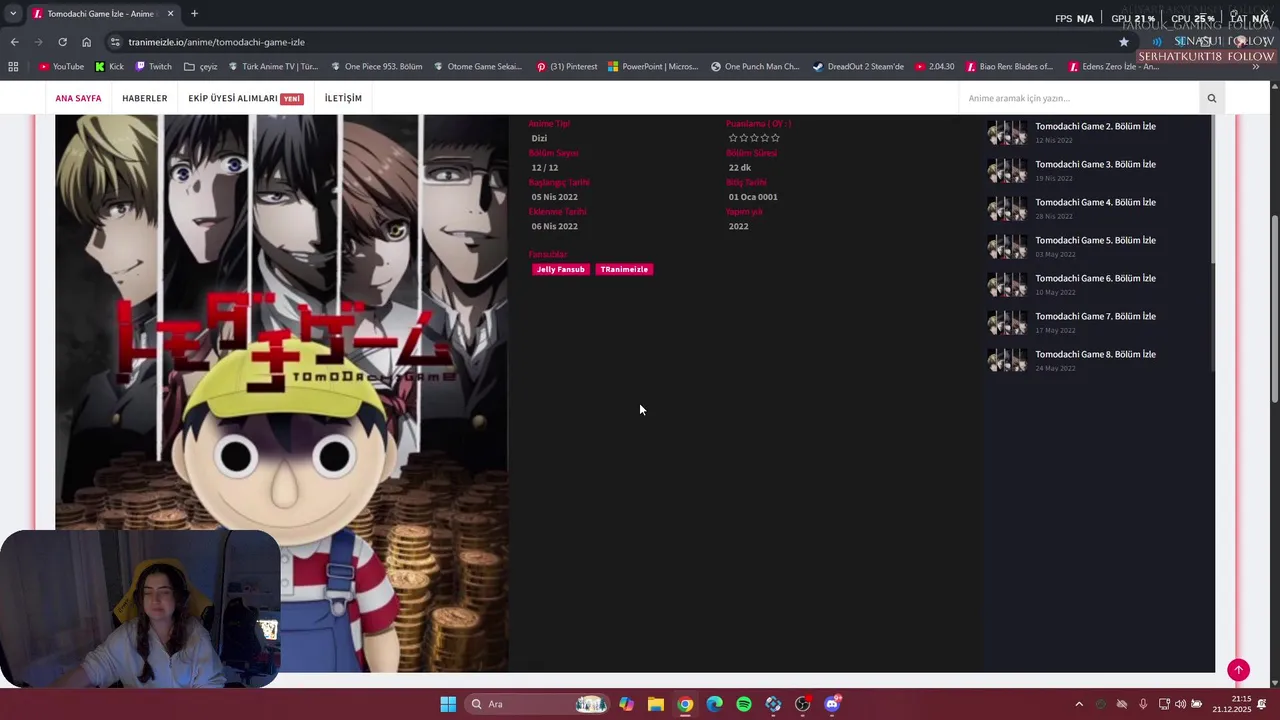Rate the anime with the first star

(x=733, y=138)
